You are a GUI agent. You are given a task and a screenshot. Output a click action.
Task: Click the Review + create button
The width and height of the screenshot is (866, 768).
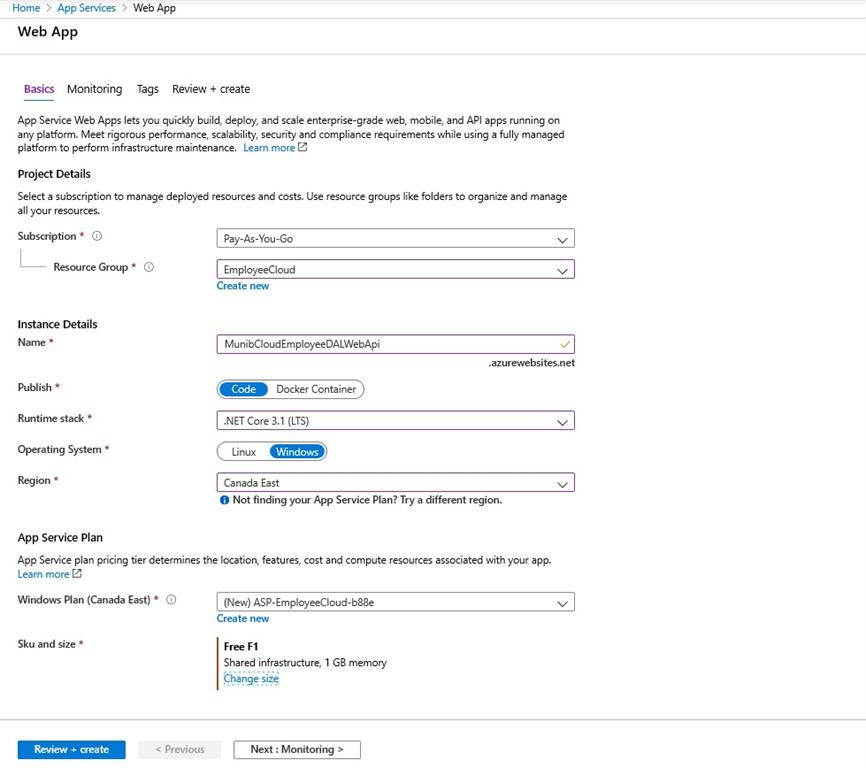70,749
